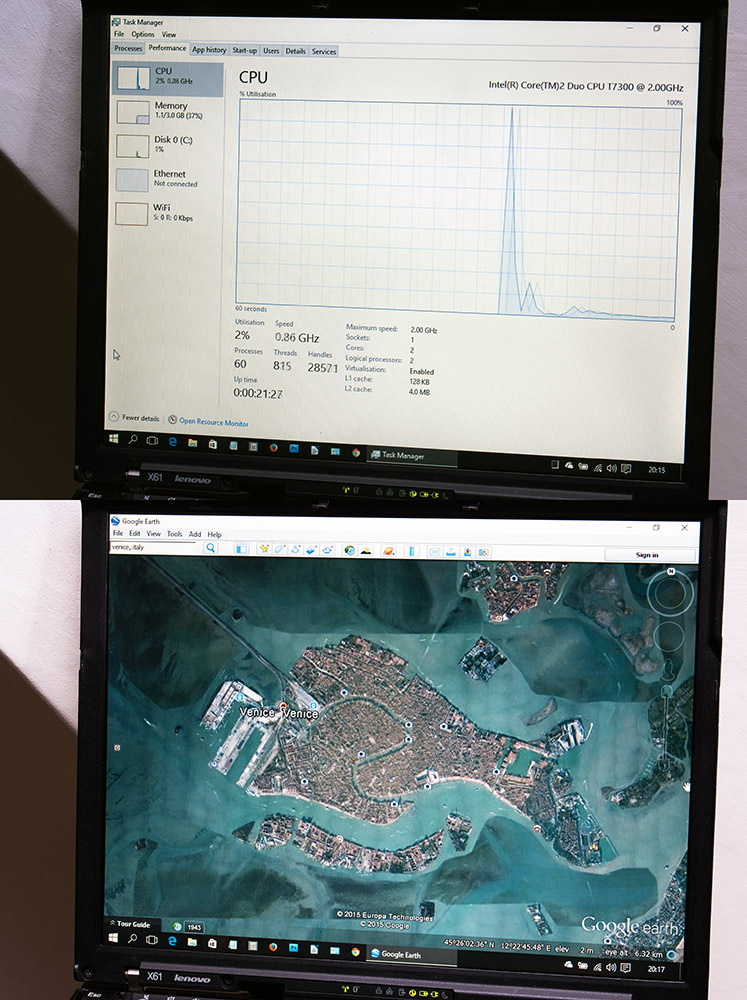Image resolution: width=747 pixels, height=1000 pixels.
Task: Show historical imagery with the clock icon
Action: coord(350,550)
